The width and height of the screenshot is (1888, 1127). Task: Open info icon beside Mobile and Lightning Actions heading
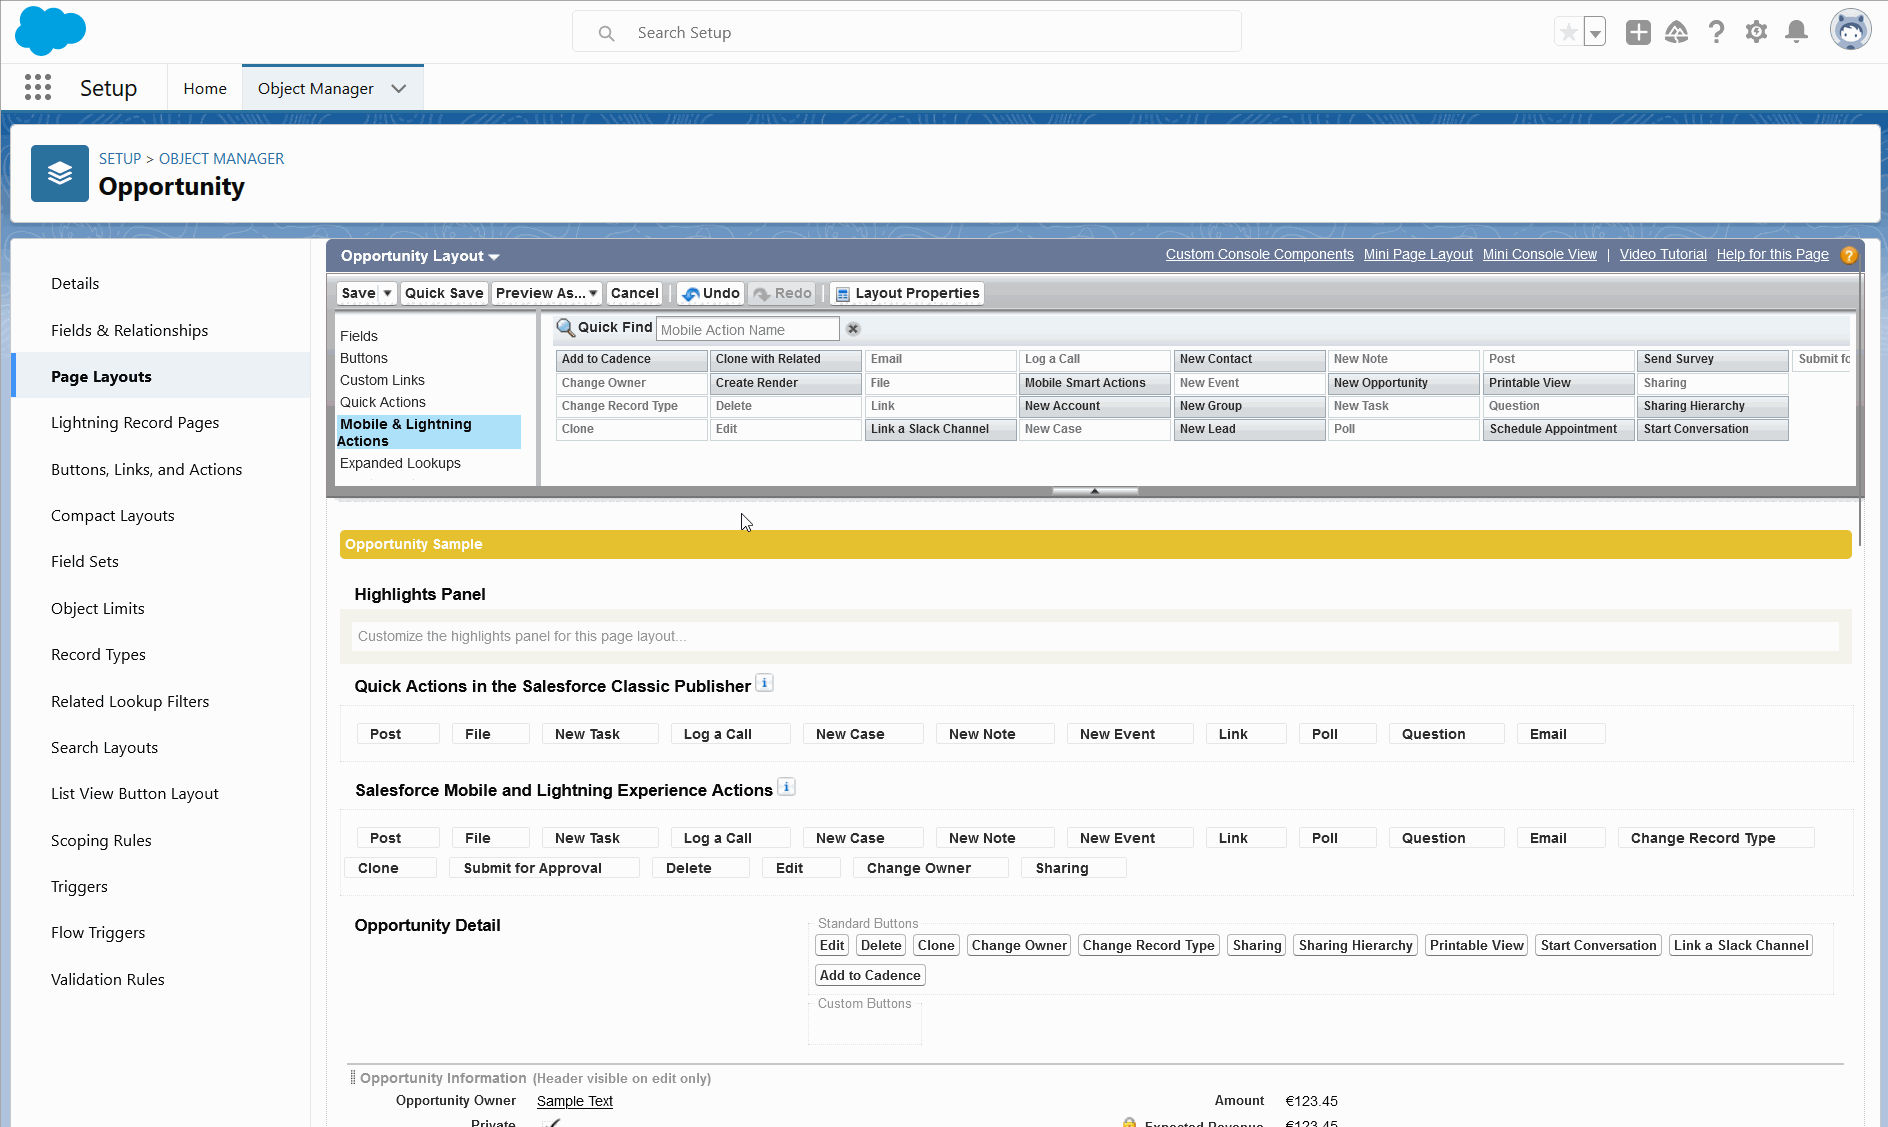(787, 787)
